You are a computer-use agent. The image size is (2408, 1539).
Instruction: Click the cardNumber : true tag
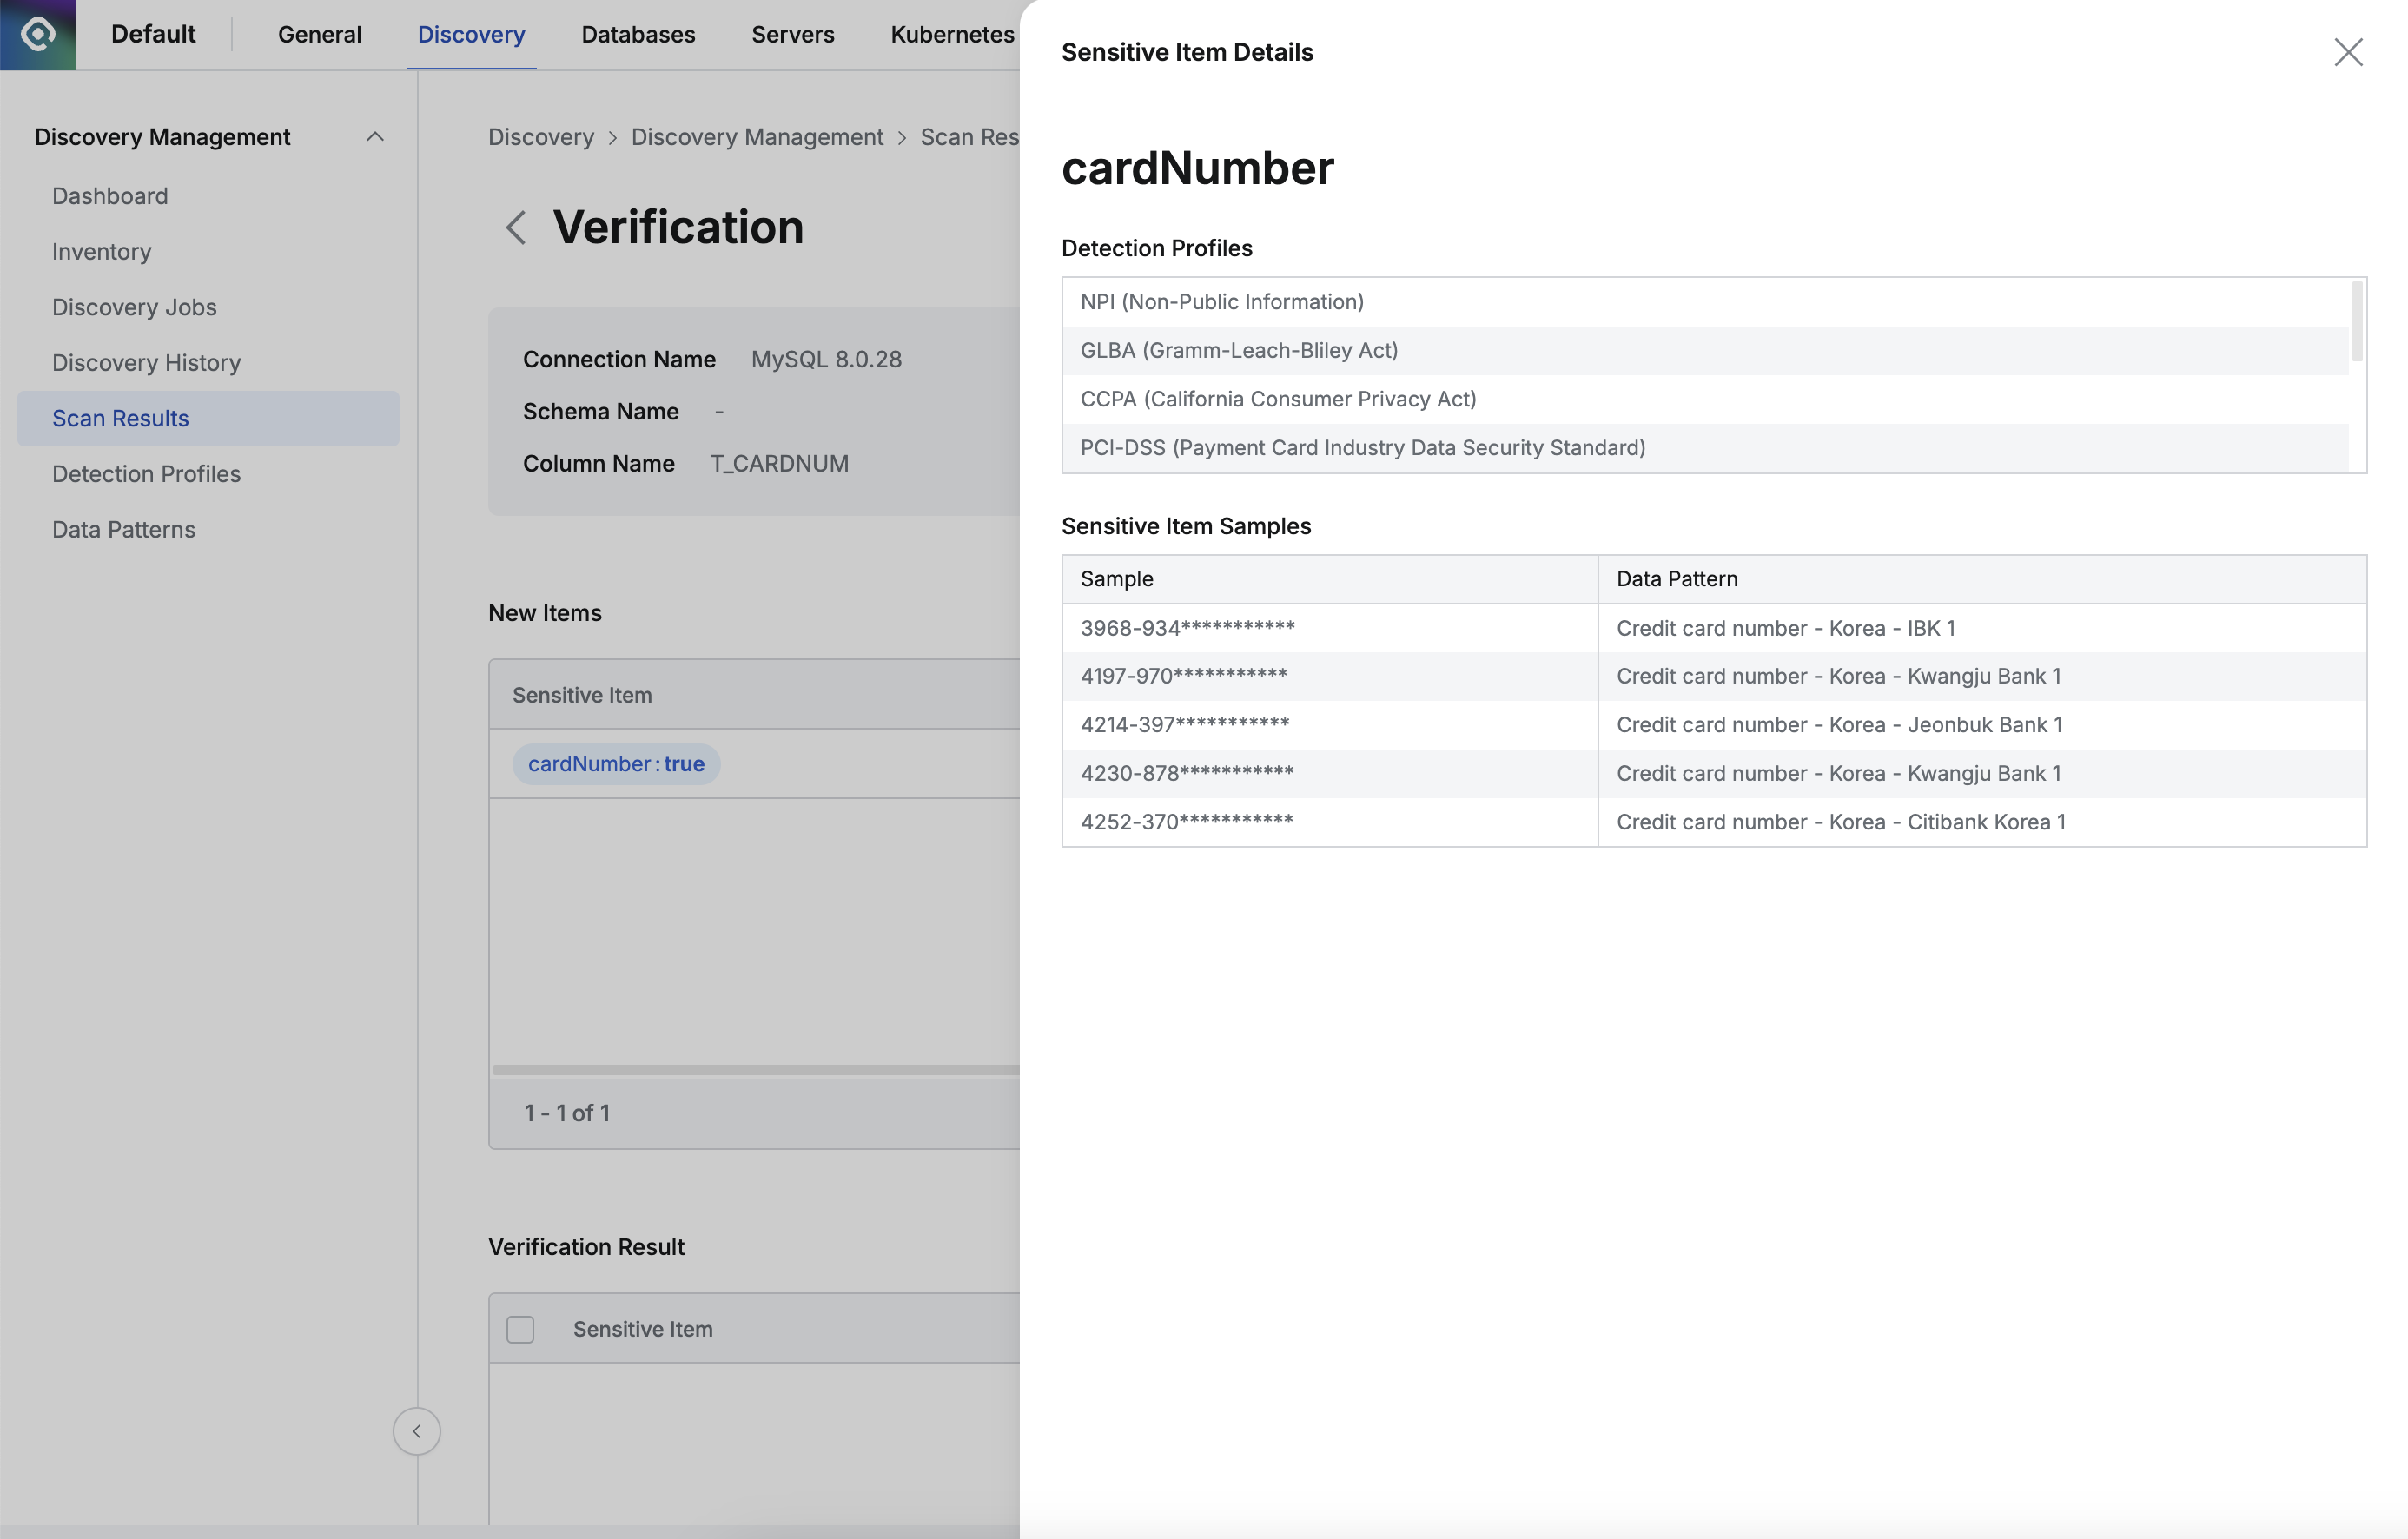click(x=616, y=764)
